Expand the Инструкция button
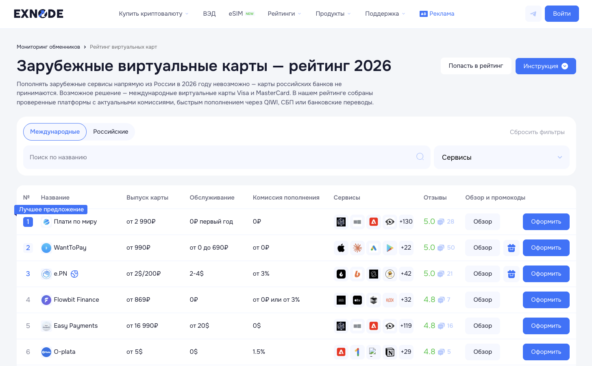Viewport: 592px width, 366px height. 546,66
